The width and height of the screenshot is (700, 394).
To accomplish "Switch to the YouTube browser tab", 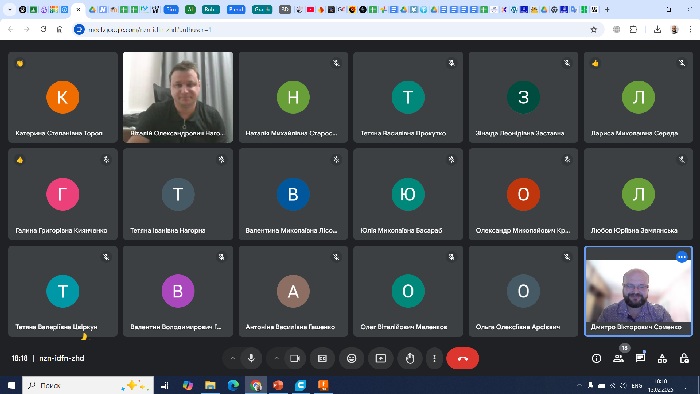I will (310, 9).
